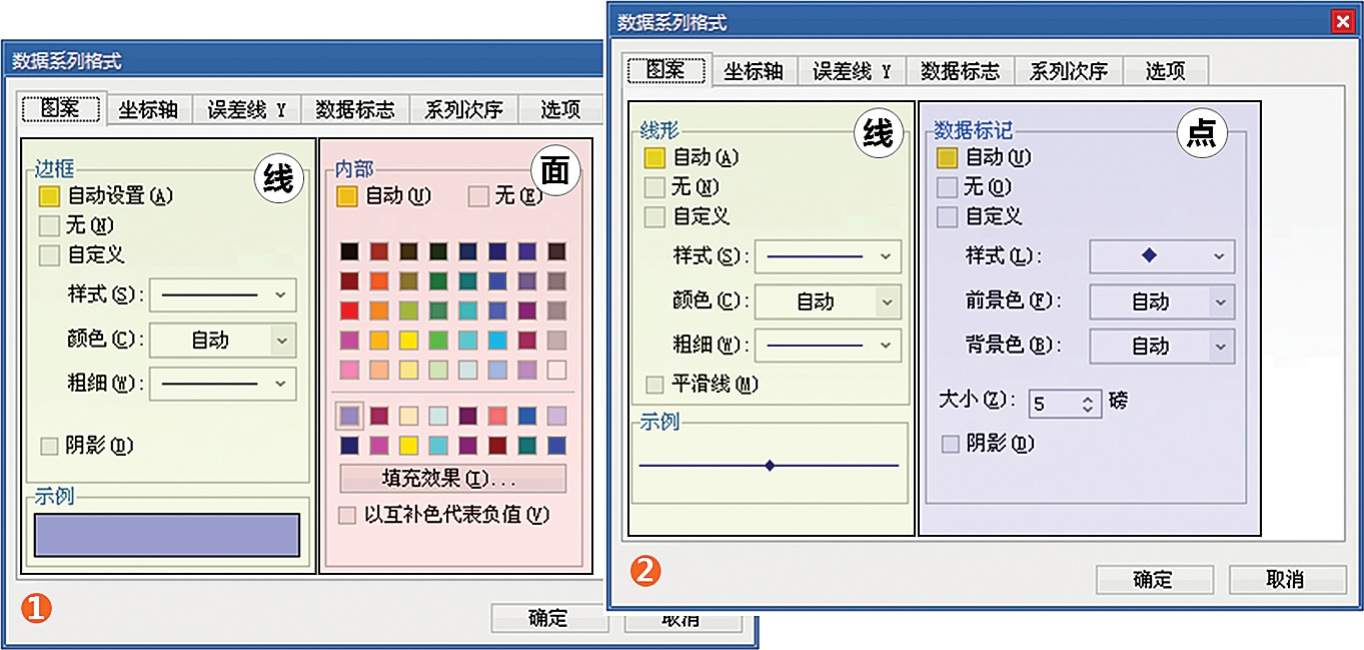Open 系列次序 tab in front dialog
This screenshot has width=1364, height=650.
point(1068,71)
